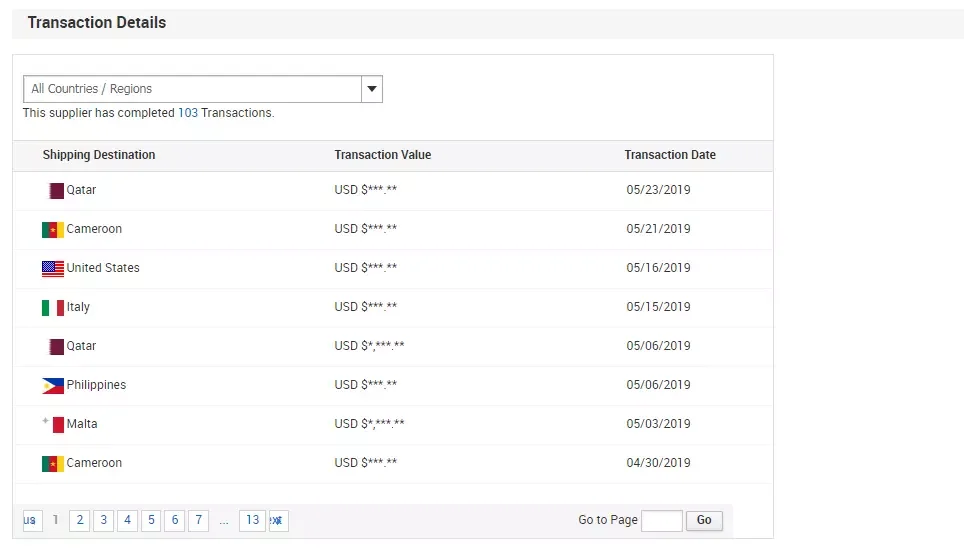964x552 pixels.
Task: Go to page 2 of transactions
Action: tap(79, 520)
